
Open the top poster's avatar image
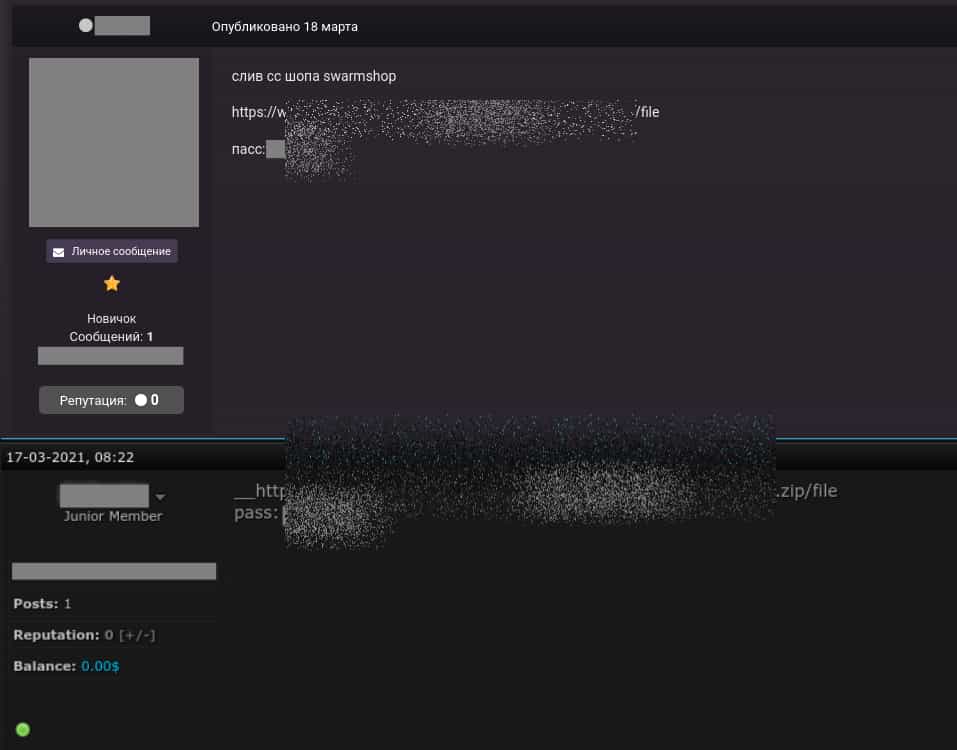tap(114, 142)
